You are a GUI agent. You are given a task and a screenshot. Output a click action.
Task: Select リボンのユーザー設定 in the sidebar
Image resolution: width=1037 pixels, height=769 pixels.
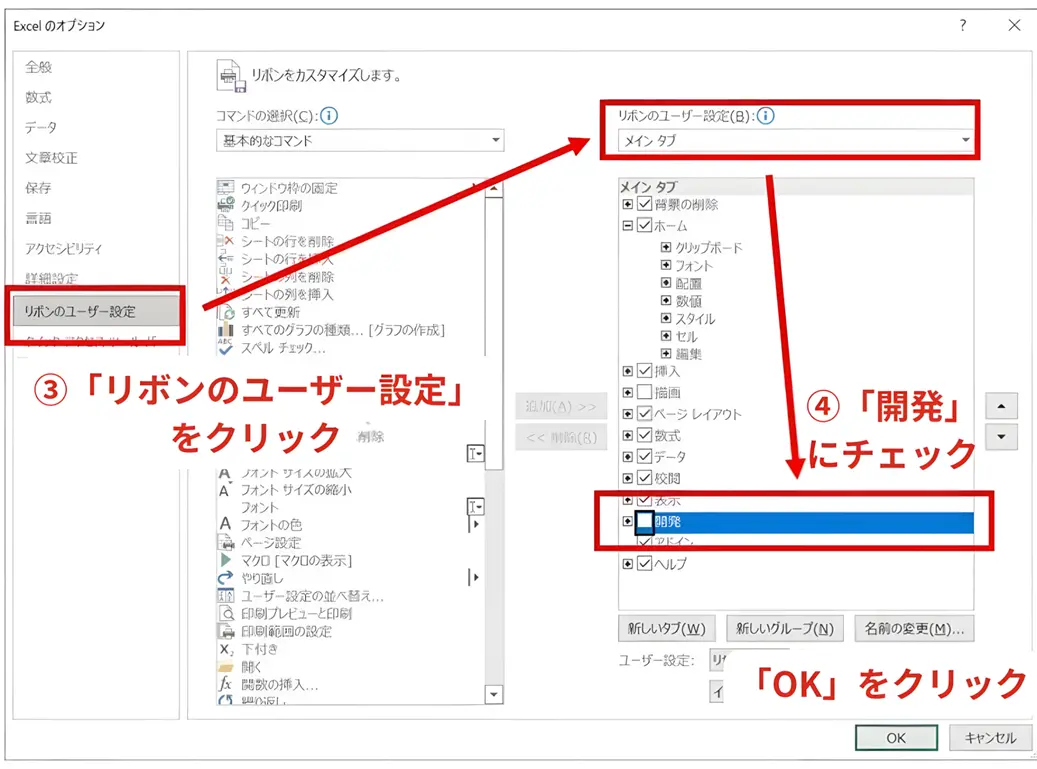pos(96,311)
